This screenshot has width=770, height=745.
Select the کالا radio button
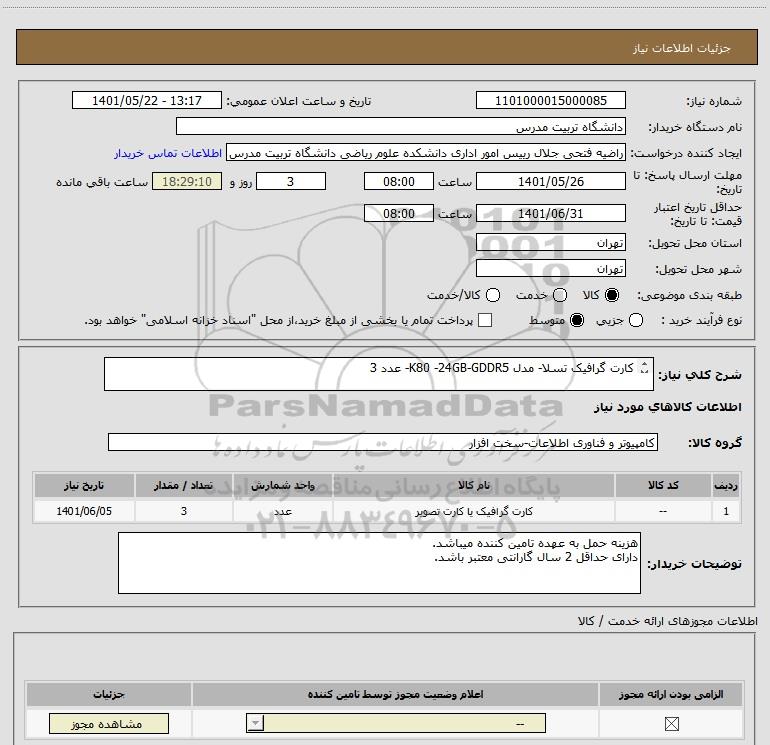612,295
